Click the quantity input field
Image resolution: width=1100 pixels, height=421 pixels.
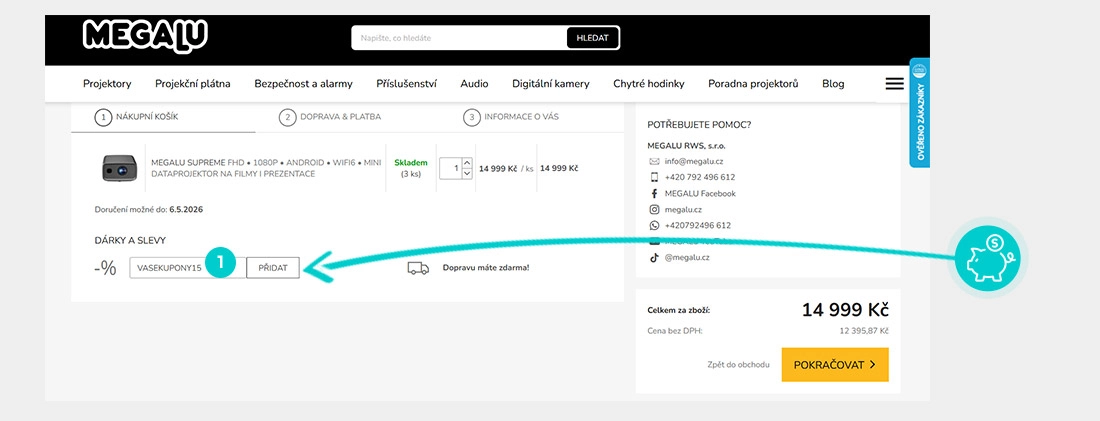(x=451, y=168)
